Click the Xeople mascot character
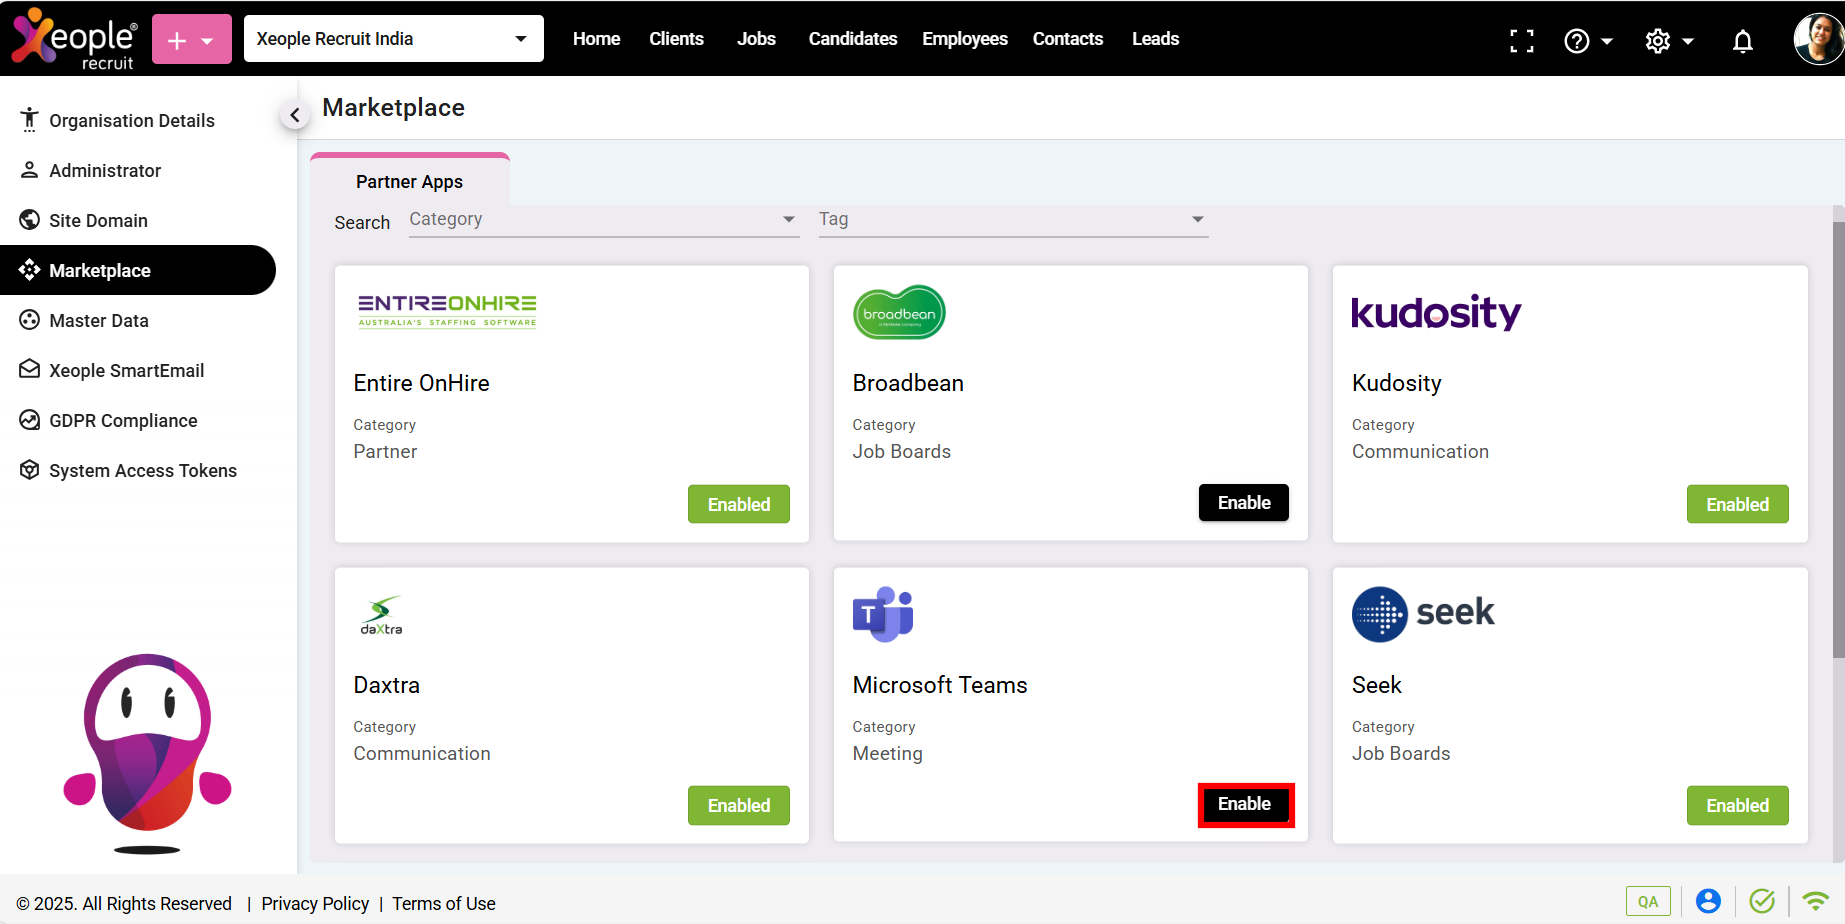The image size is (1845, 924). [148, 753]
